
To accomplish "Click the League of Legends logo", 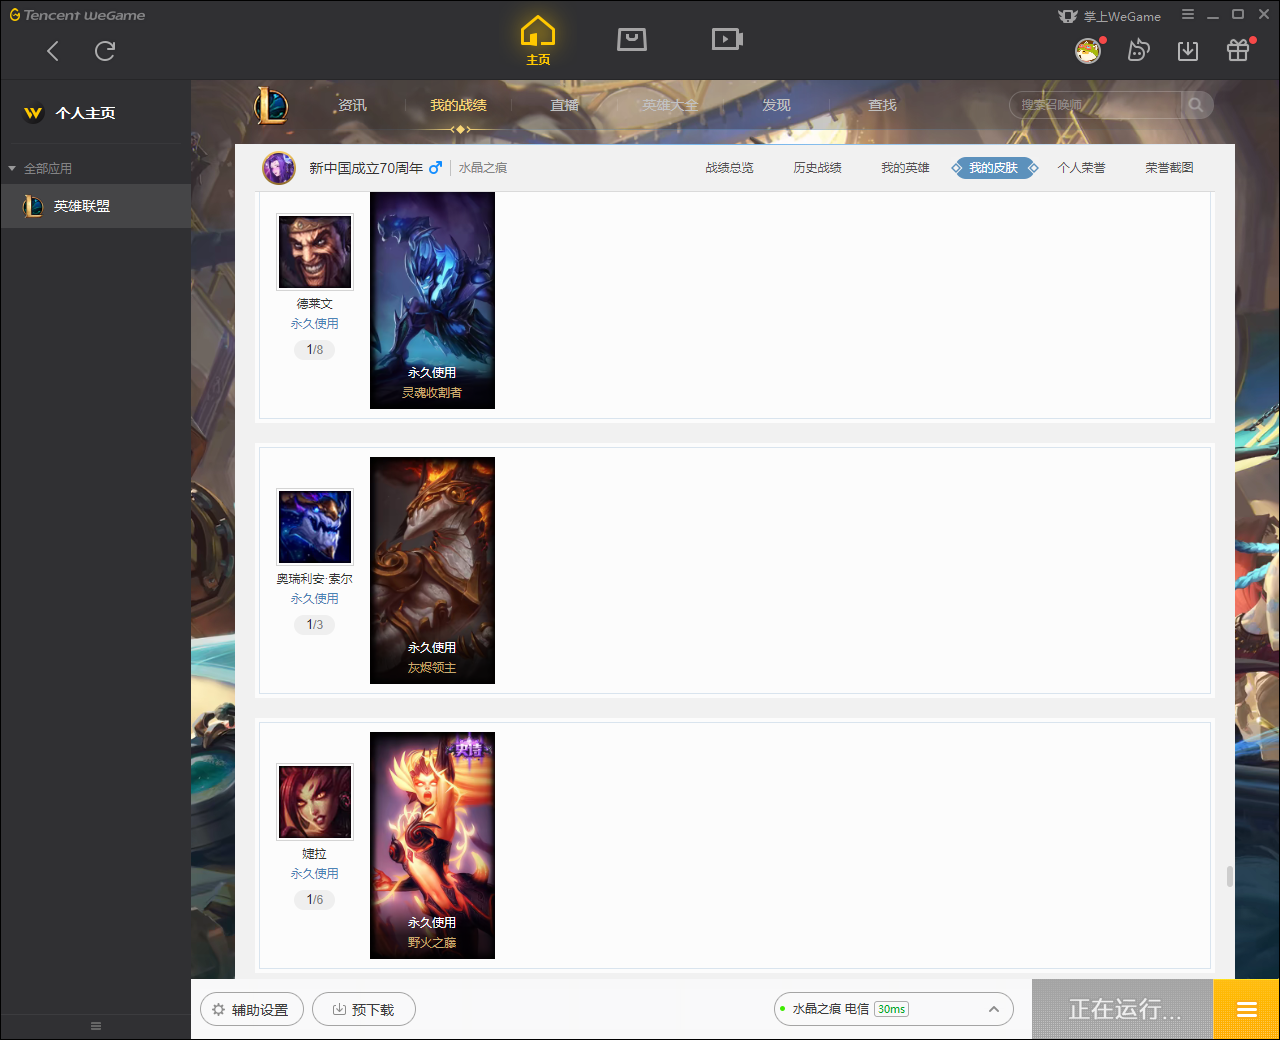I will pos(271,105).
